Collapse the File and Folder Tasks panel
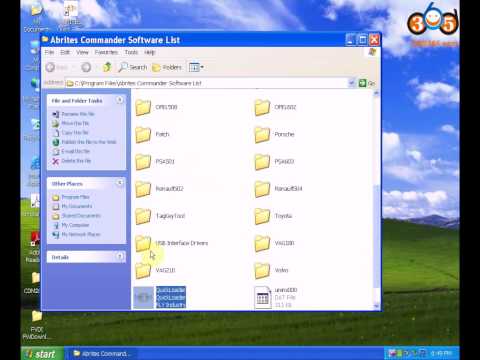This screenshot has height=360, width=480. [x=119, y=100]
